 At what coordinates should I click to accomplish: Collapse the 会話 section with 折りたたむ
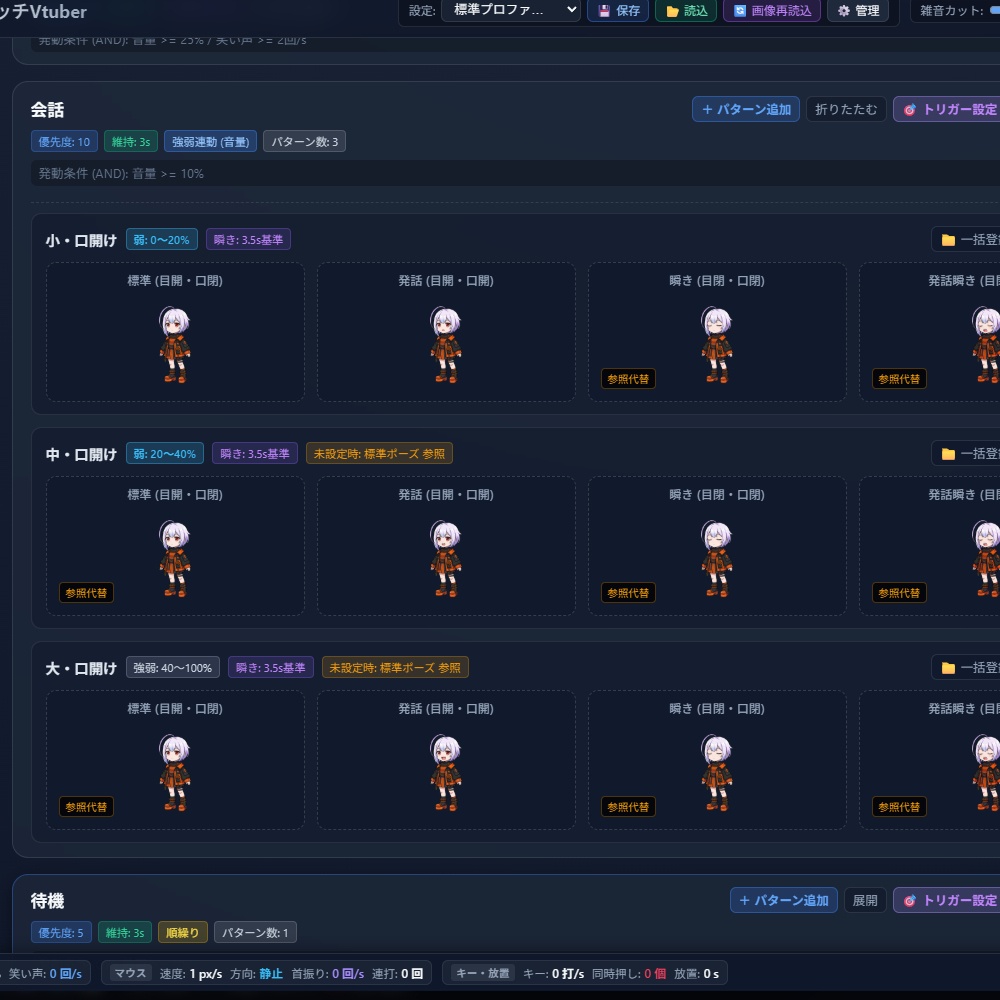click(x=846, y=109)
